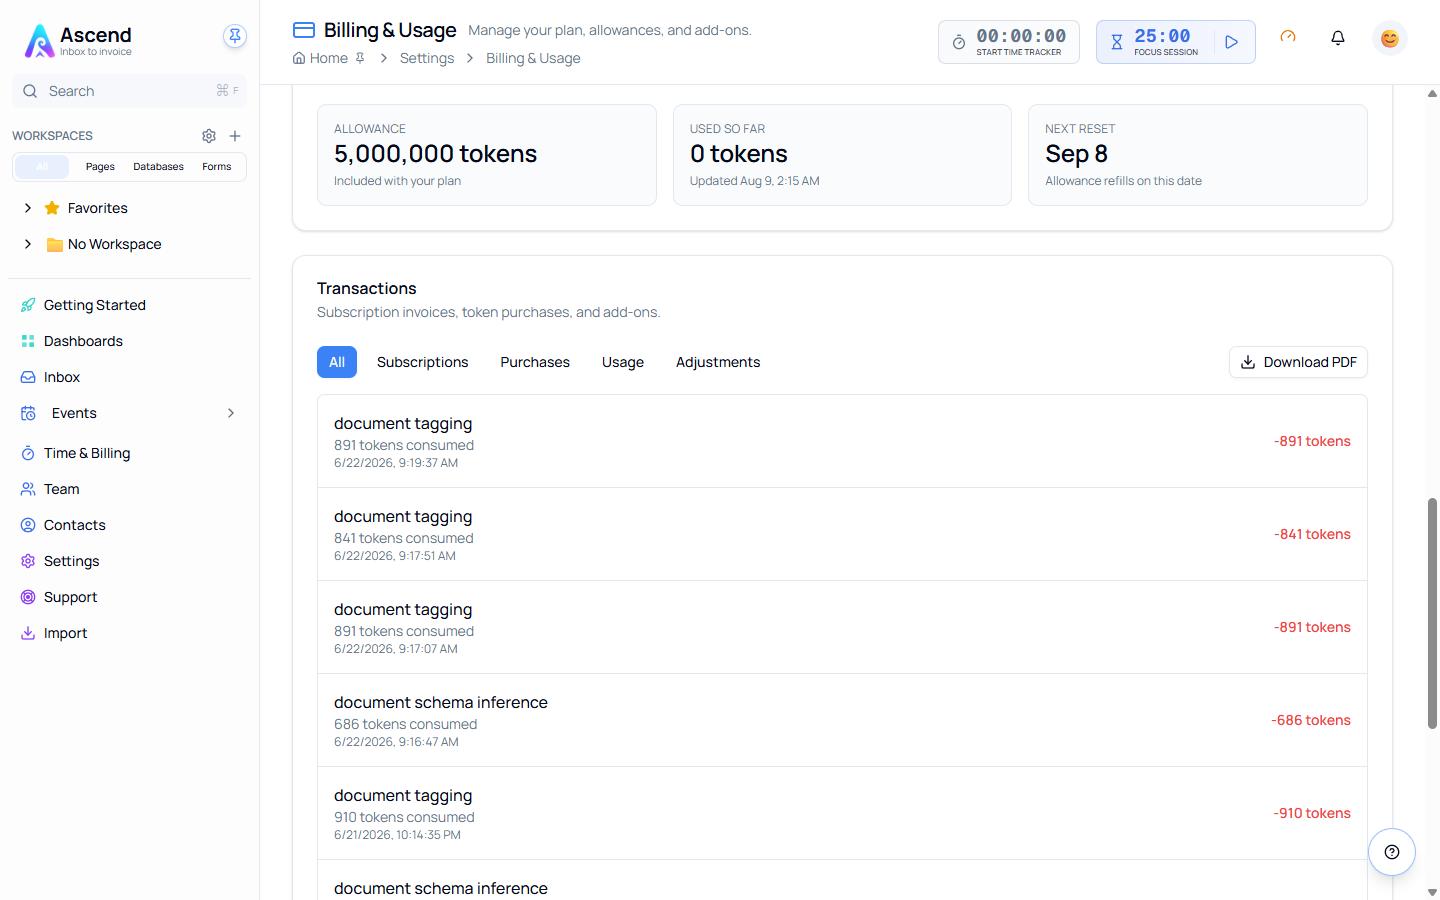Select the Pages workspace filter tab
Viewport: 1440px width, 900px height.
click(x=100, y=167)
